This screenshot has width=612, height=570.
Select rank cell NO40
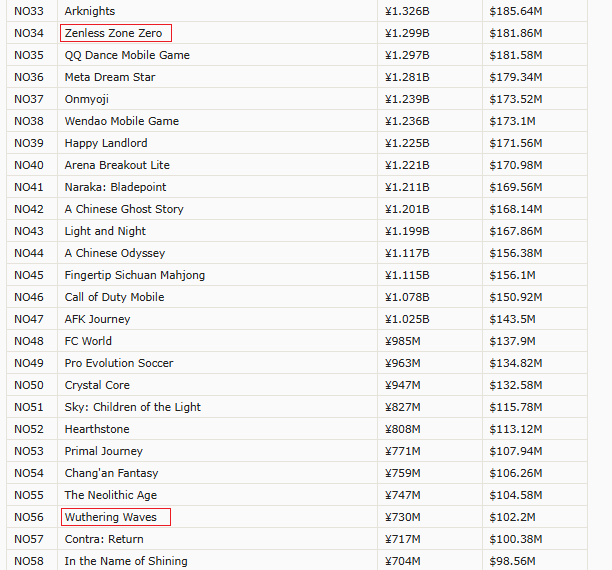(29, 165)
